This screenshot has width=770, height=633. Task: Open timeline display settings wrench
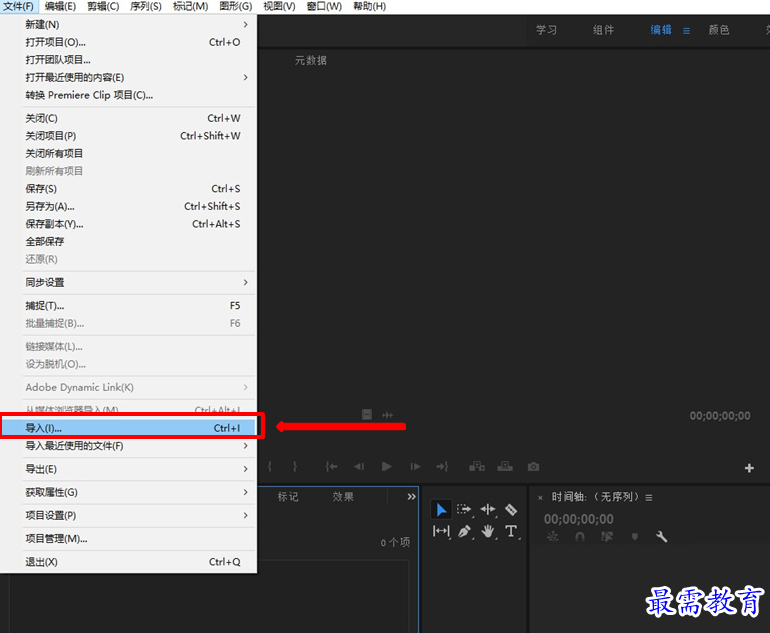(661, 537)
